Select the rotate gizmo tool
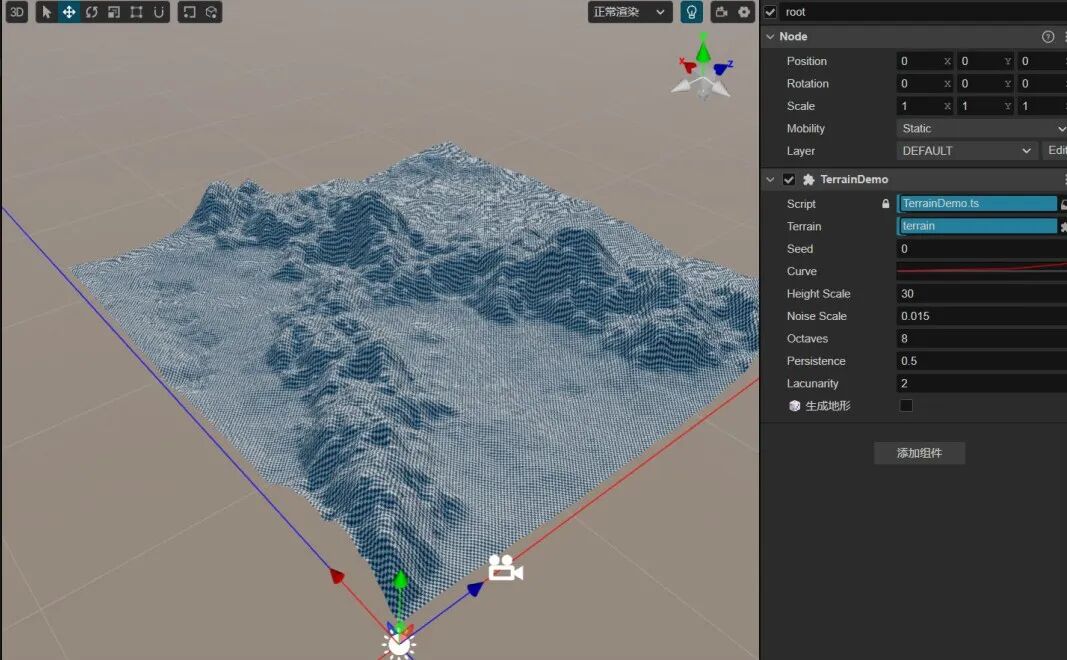Image resolution: width=1067 pixels, height=660 pixels. pos(91,12)
